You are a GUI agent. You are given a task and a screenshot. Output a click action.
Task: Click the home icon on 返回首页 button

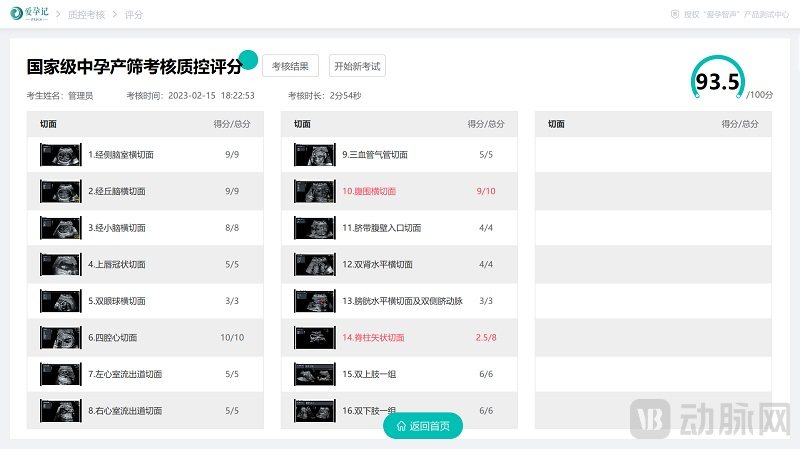click(x=401, y=426)
